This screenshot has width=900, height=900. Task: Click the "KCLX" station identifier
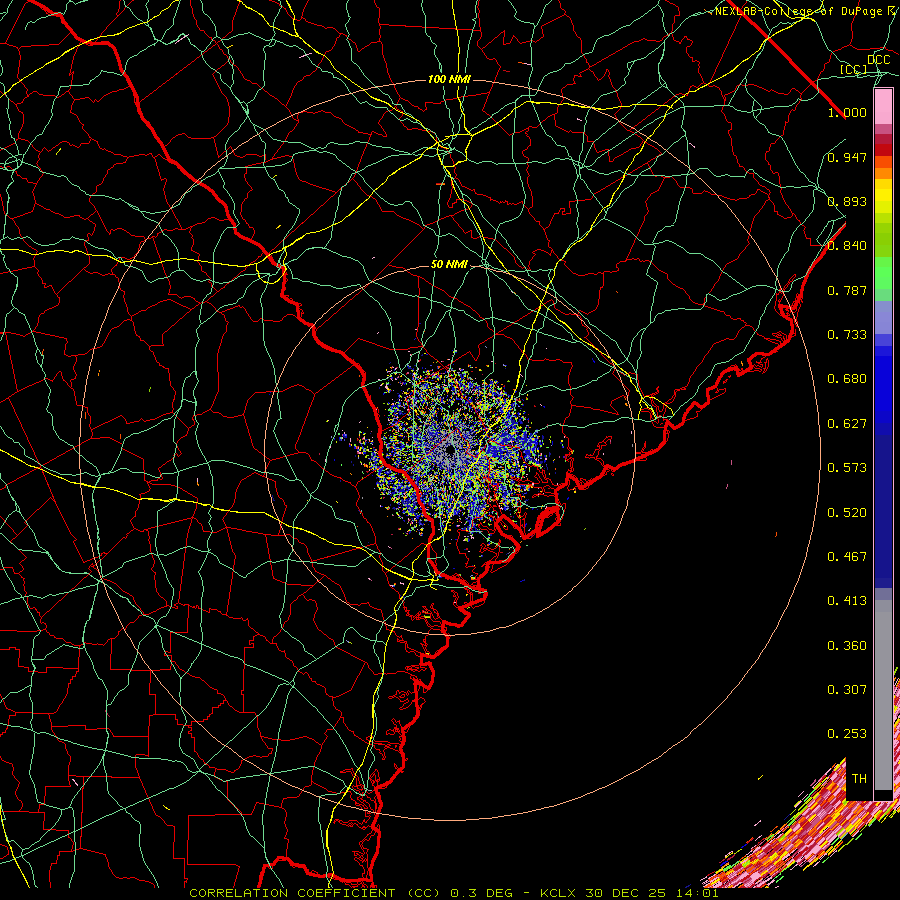tap(557, 893)
